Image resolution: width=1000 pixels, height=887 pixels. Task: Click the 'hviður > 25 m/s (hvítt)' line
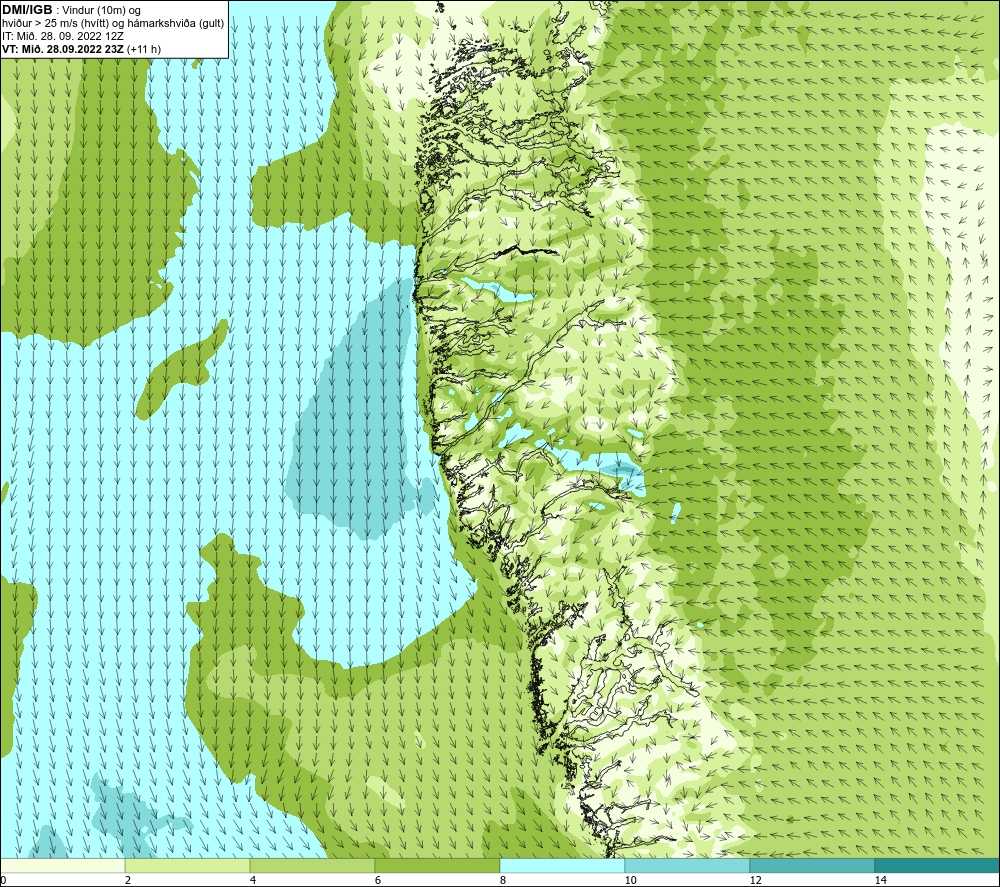pyautogui.click(x=113, y=24)
